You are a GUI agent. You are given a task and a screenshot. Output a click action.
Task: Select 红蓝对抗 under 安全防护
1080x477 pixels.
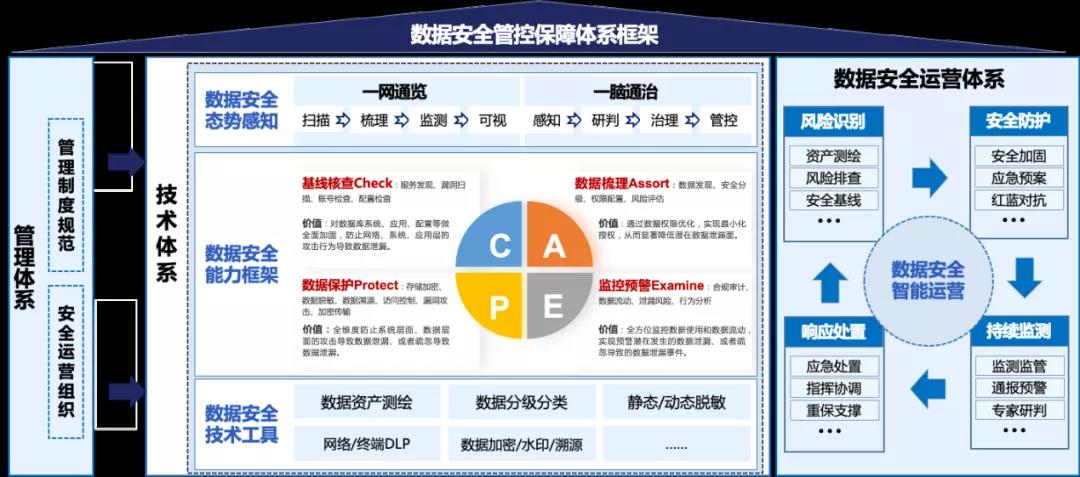click(1019, 199)
